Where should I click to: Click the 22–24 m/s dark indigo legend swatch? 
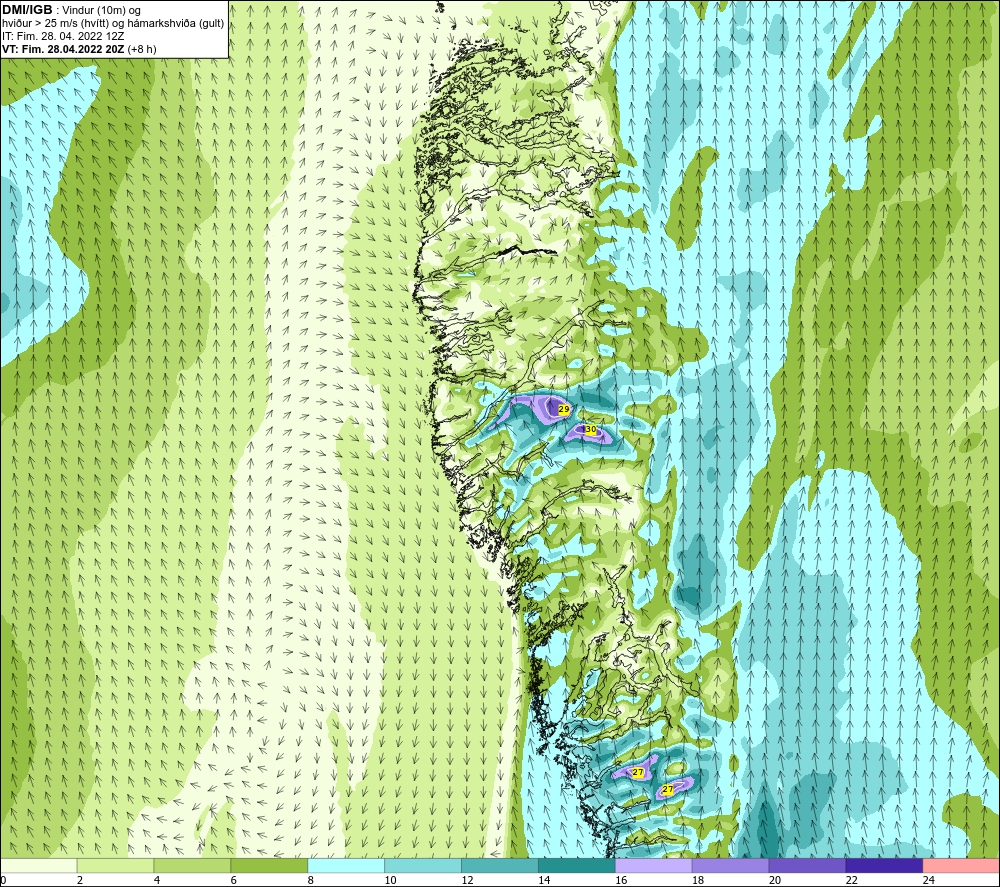[884, 865]
